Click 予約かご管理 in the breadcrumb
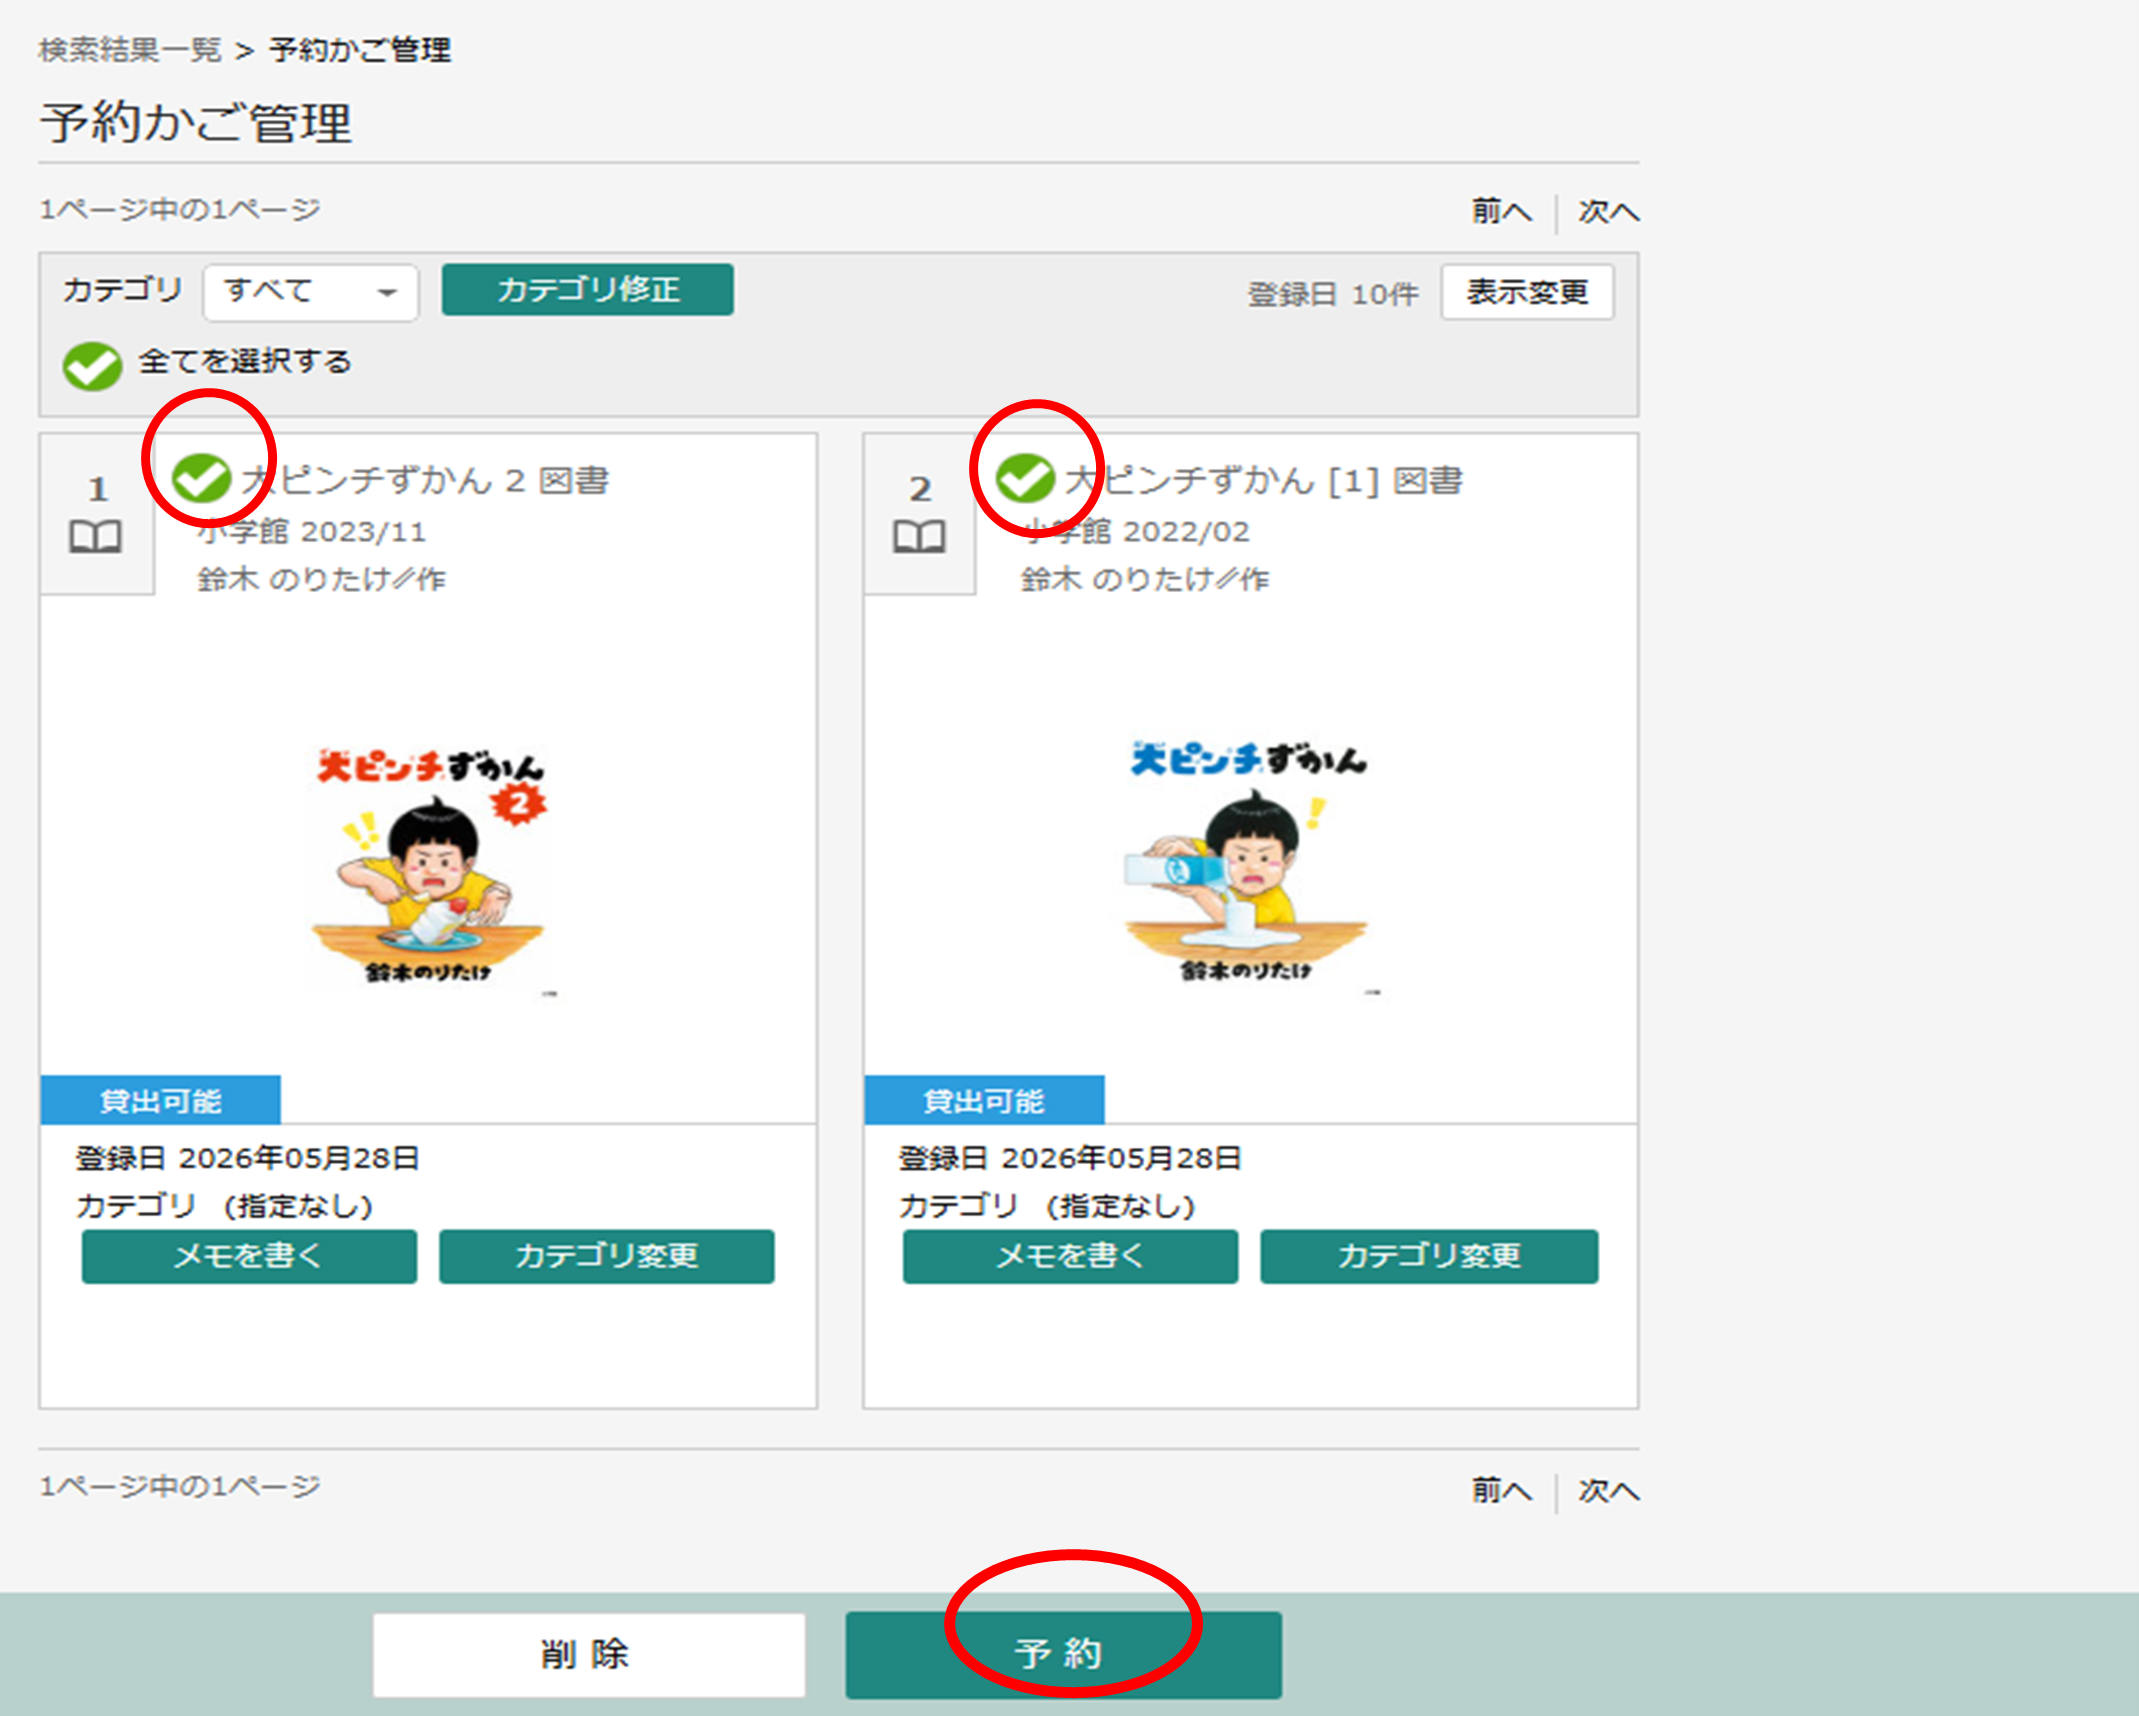 [x=360, y=50]
